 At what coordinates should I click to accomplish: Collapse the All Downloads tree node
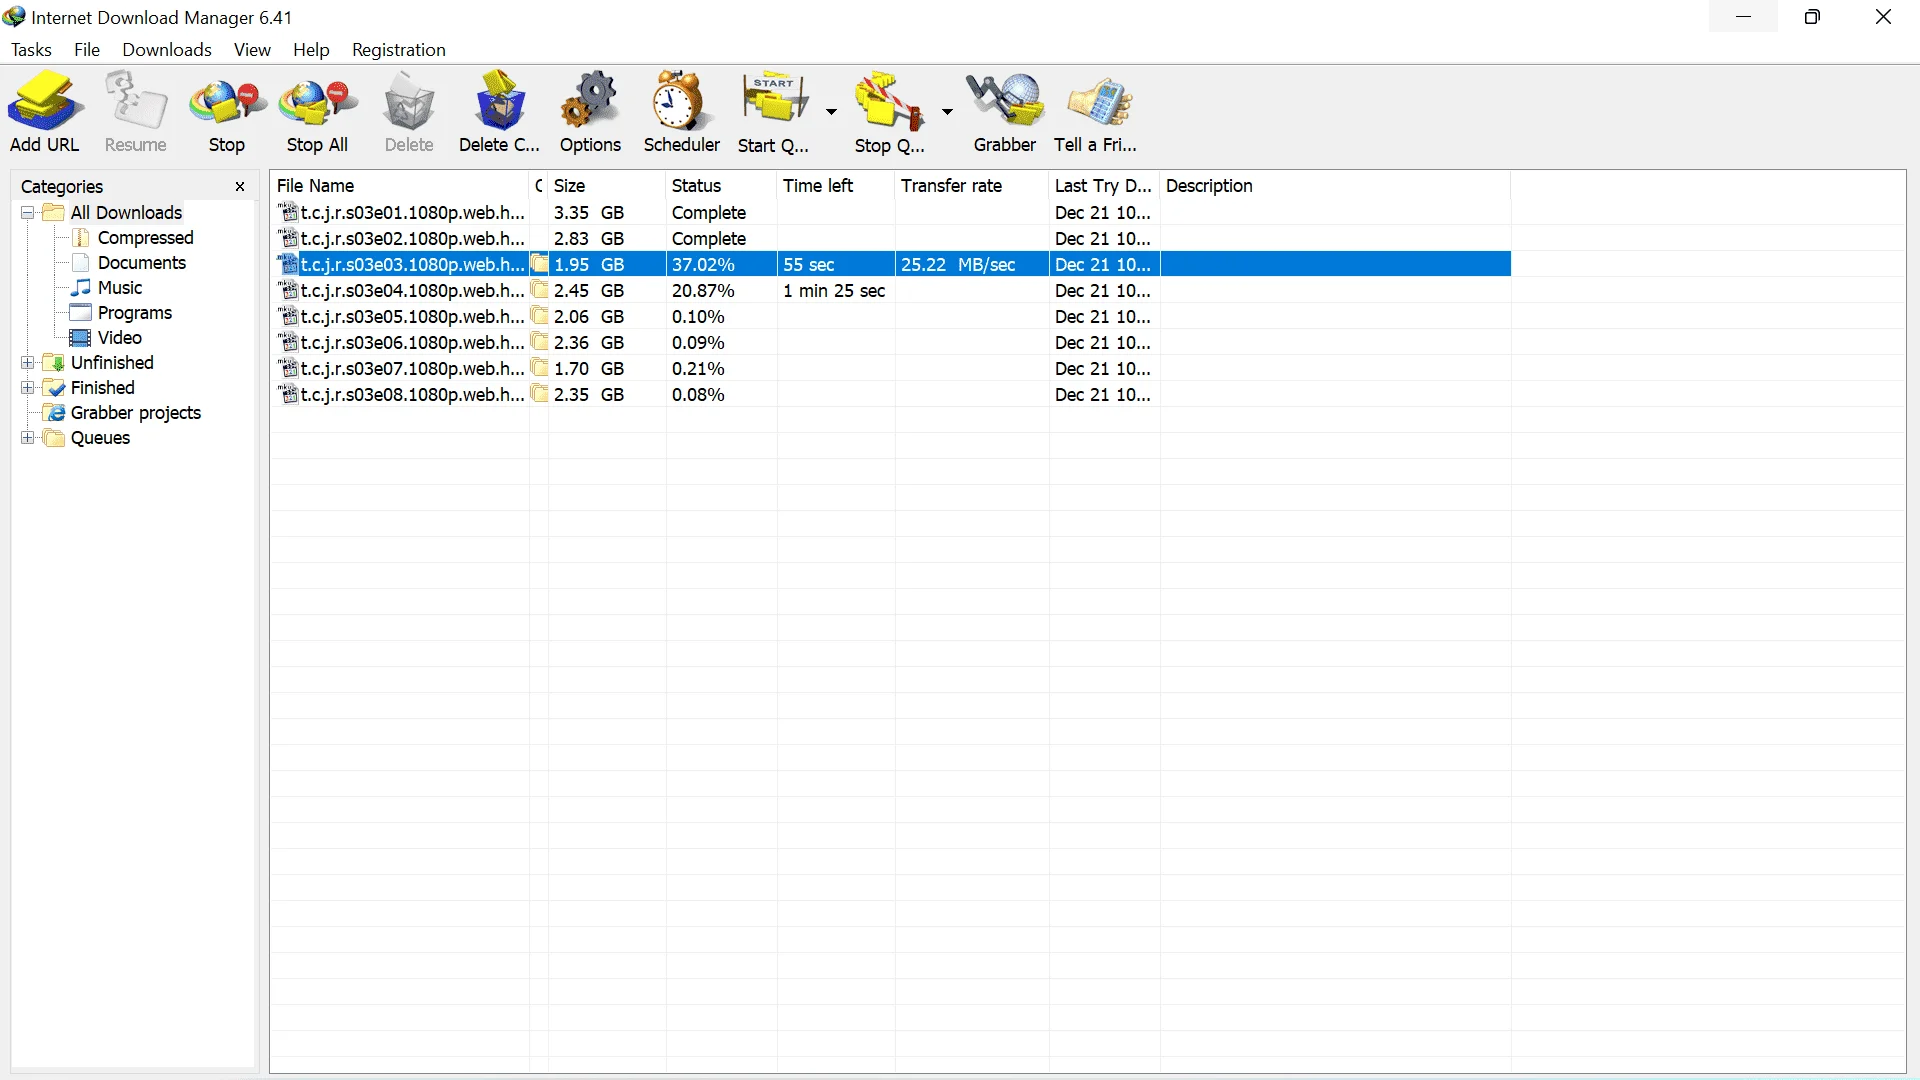[x=28, y=213]
